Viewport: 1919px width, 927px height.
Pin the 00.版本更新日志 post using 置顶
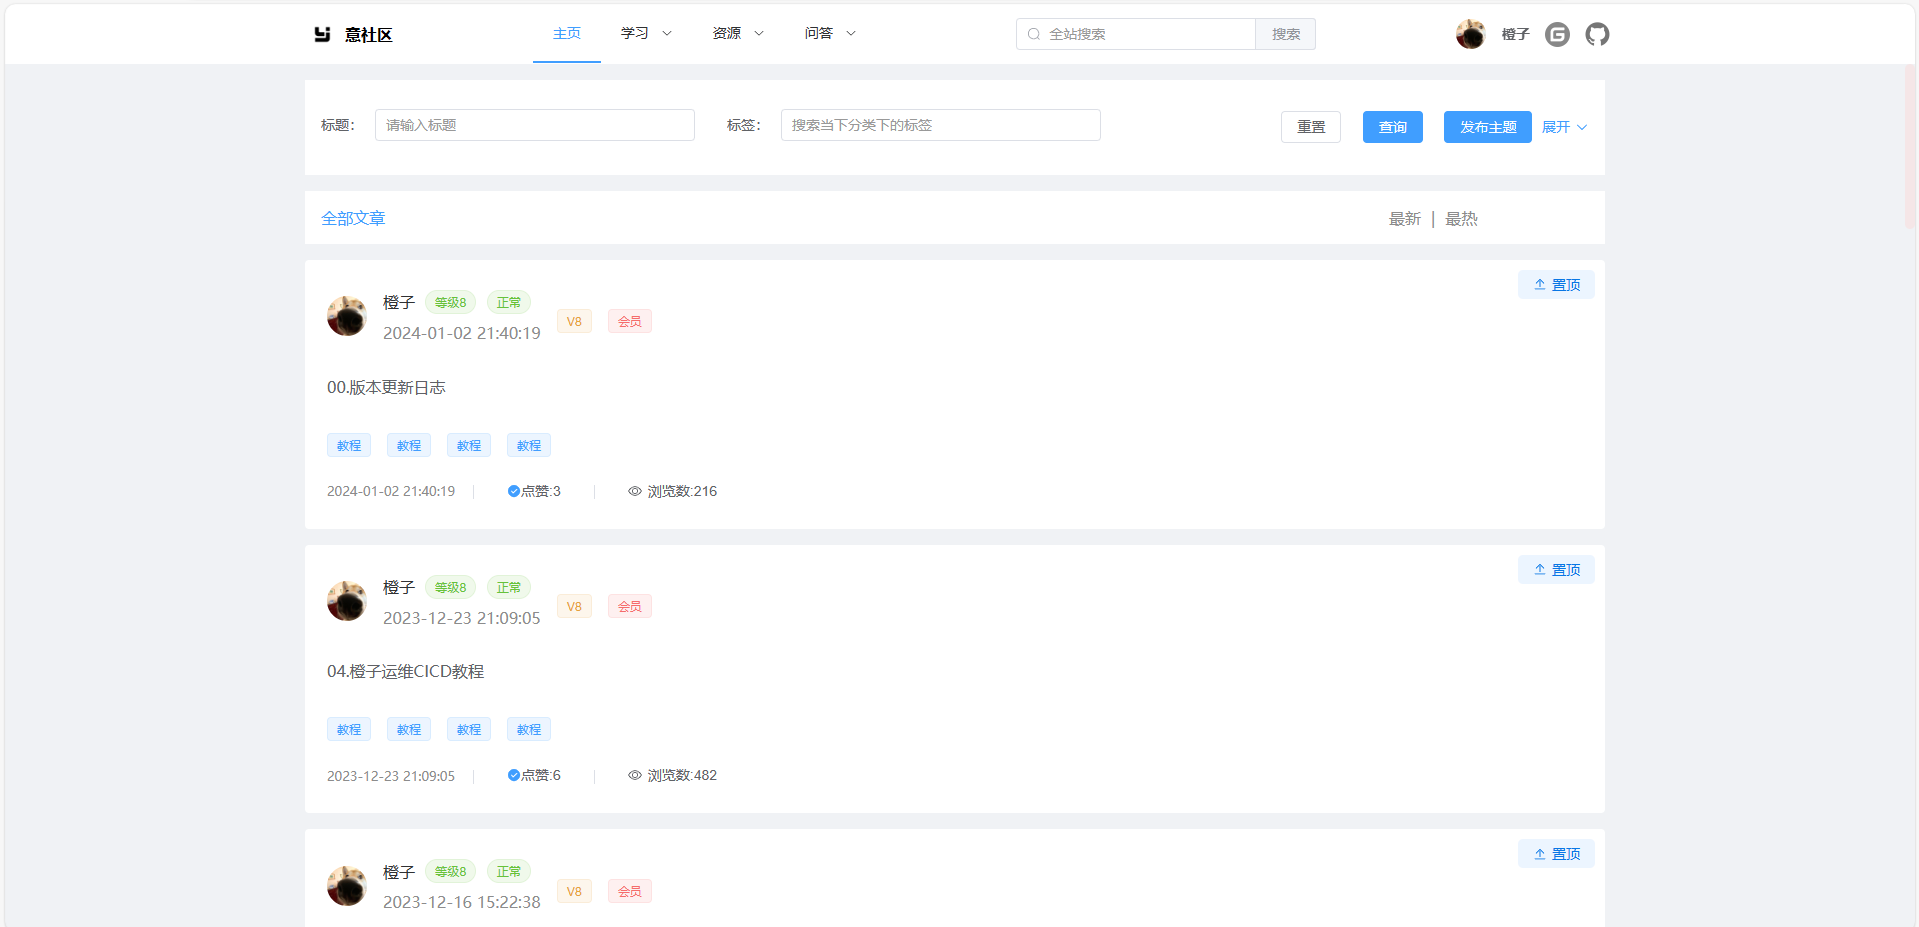coord(1556,285)
